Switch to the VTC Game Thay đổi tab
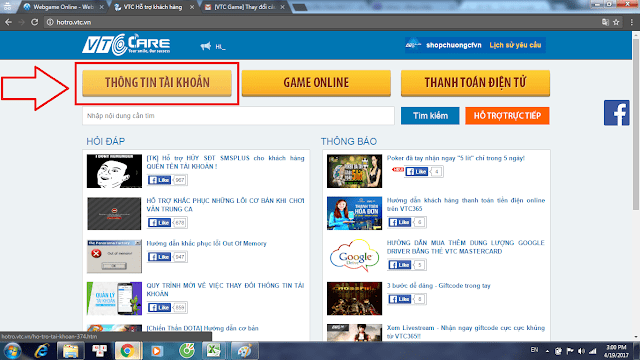The height and width of the screenshot is (360, 640). tap(244, 7)
